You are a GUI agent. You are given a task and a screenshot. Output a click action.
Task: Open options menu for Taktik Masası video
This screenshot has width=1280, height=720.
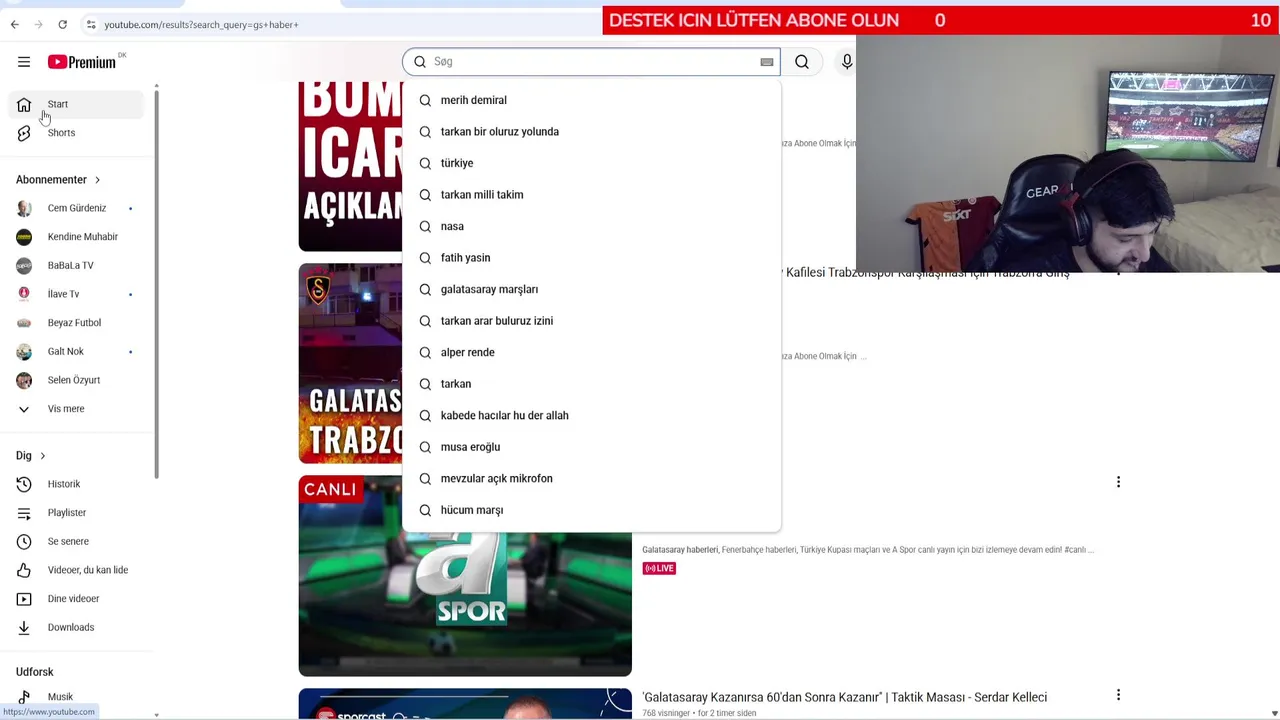(1118, 695)
